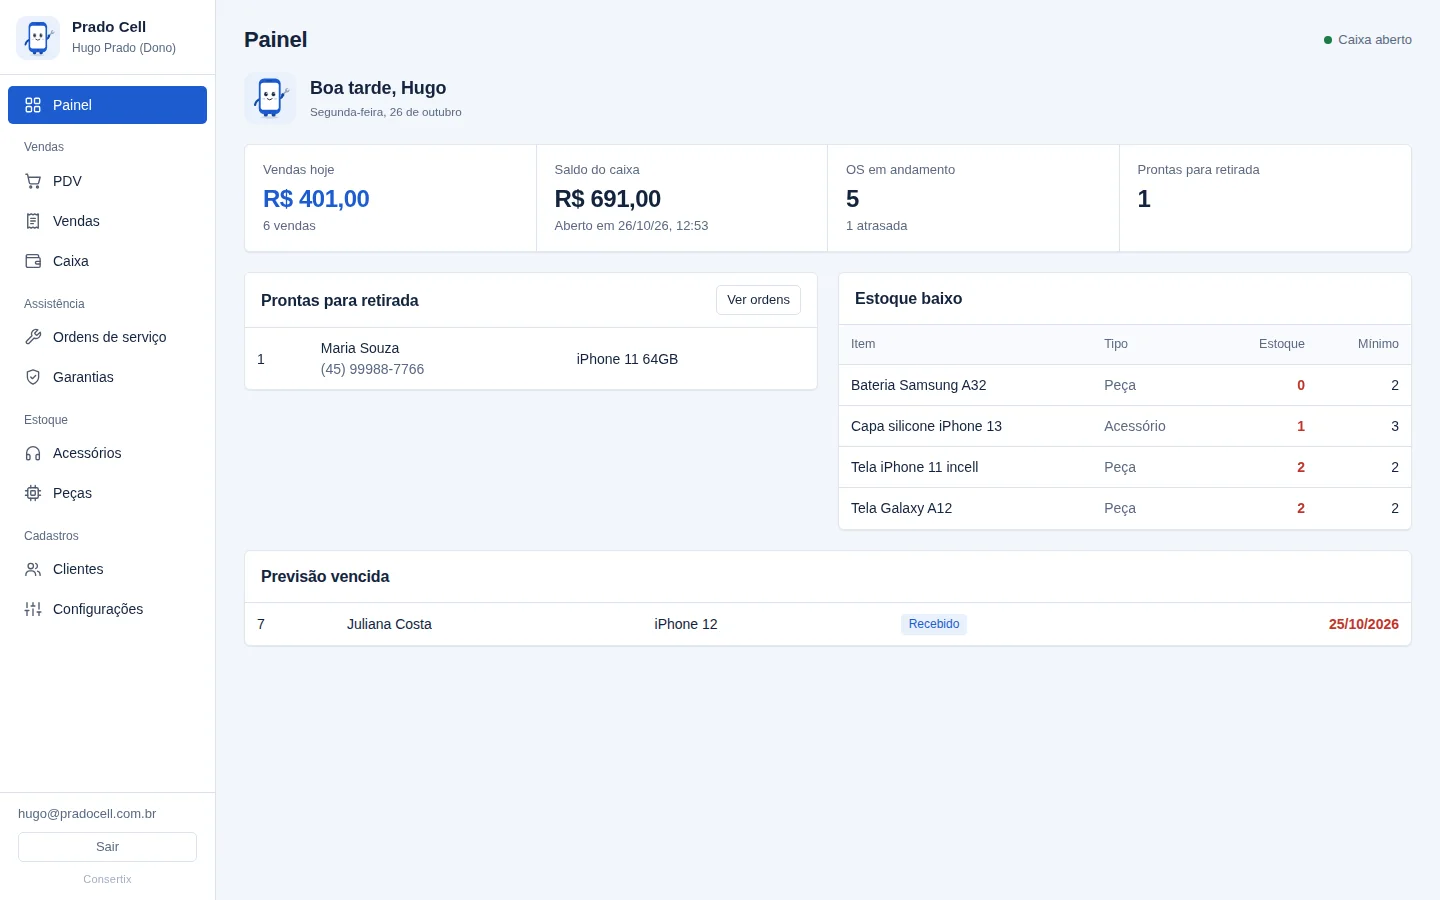
Task: Open the OS em andamento card
Action: click(973, 198)
